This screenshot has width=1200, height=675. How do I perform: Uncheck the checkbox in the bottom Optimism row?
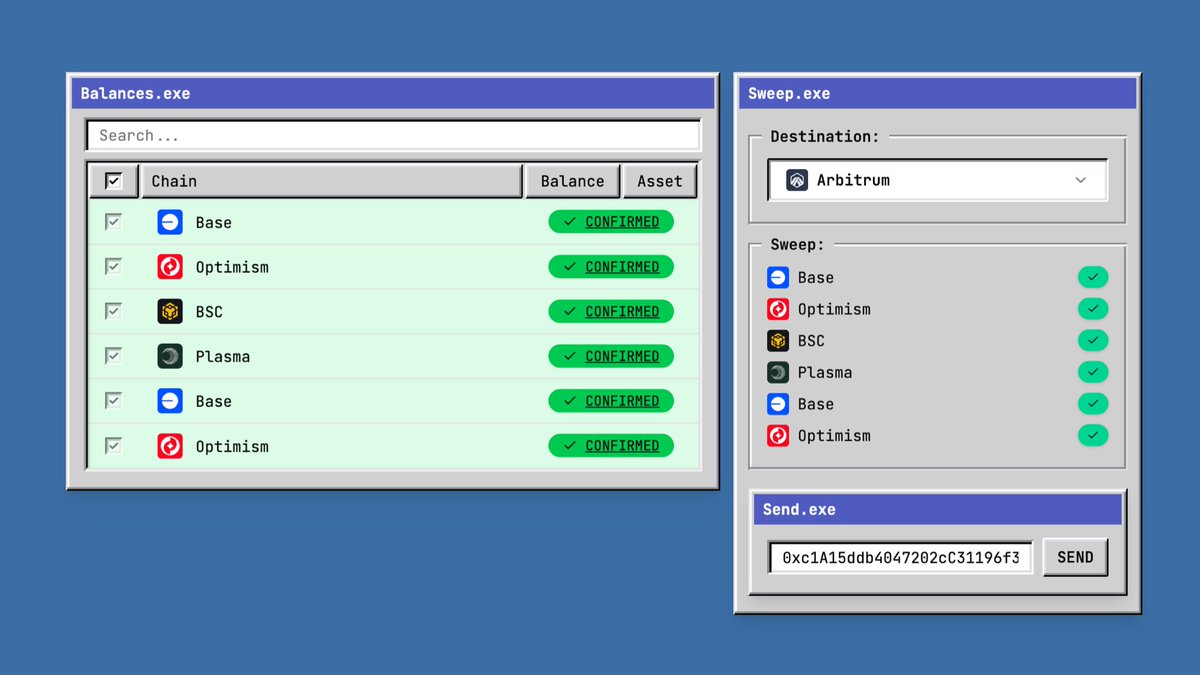[114, 445]
